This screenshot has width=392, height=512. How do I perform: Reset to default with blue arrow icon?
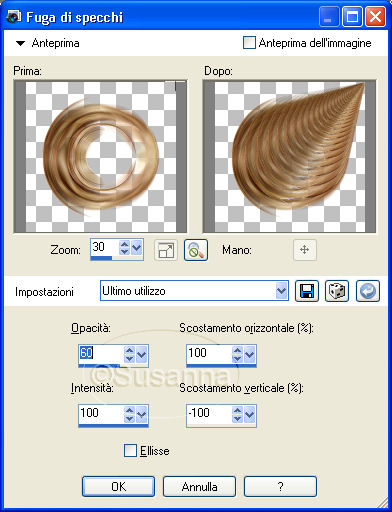[368, 291]
